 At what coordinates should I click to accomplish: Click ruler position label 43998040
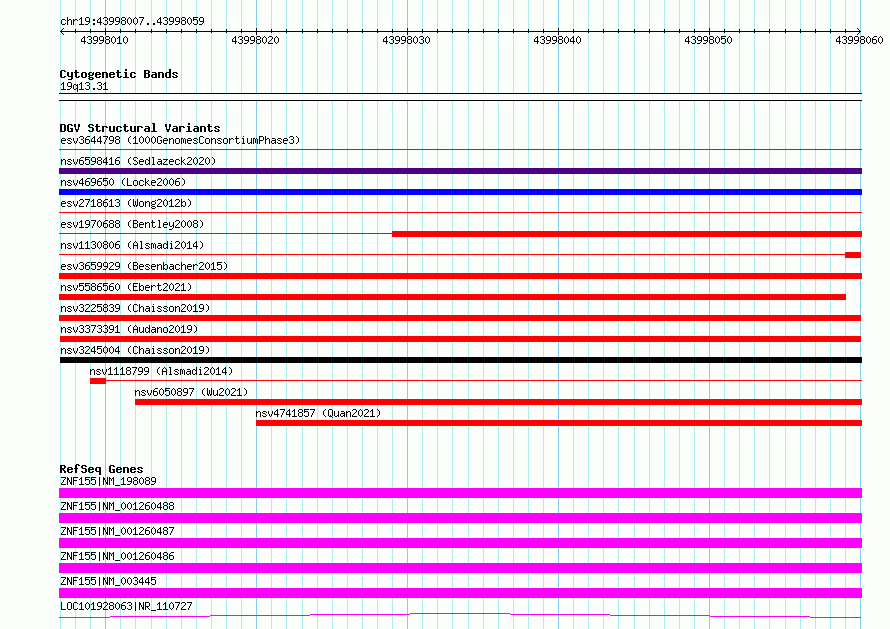557,40
